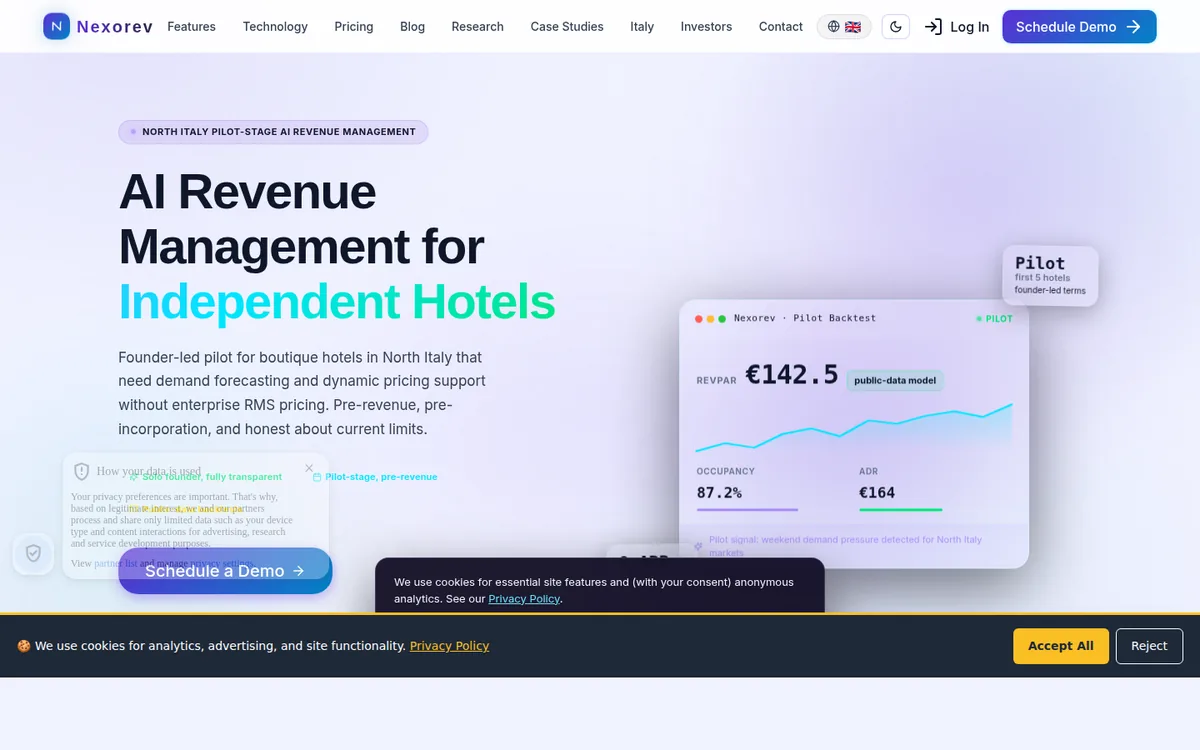Toggle dark mode with moon icon
Viewport: 1200px width, 750px height.
896,27
